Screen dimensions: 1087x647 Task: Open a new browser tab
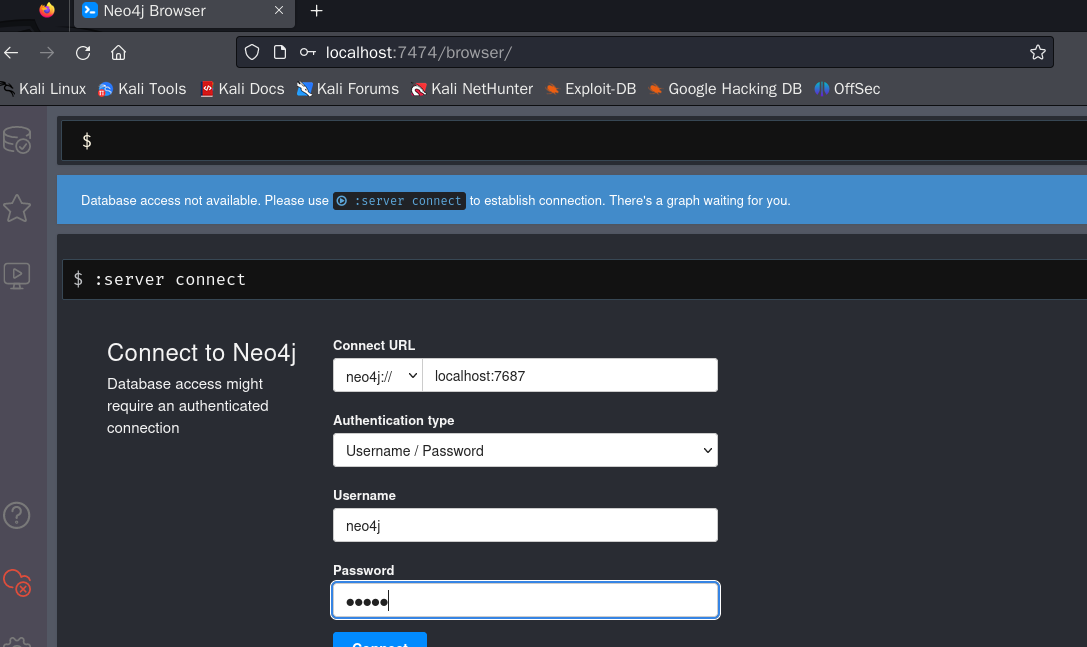click(317, 11)
